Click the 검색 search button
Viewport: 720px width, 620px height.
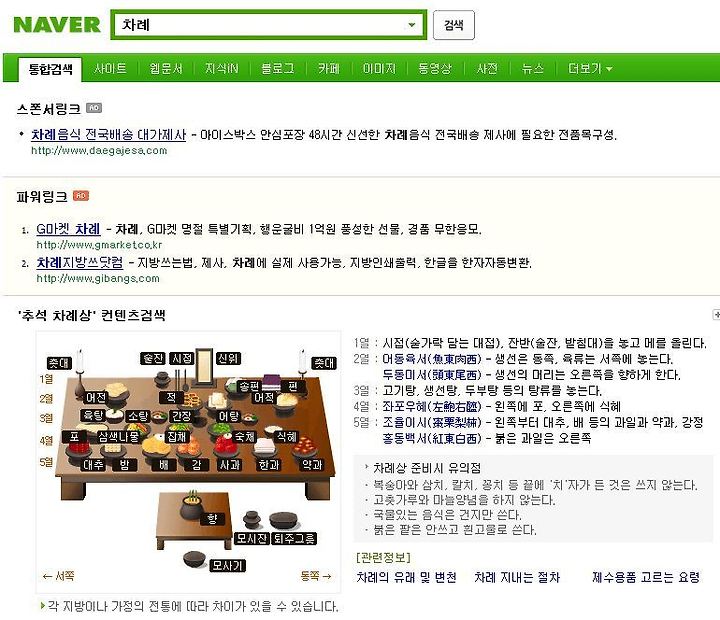pos(454,25)
